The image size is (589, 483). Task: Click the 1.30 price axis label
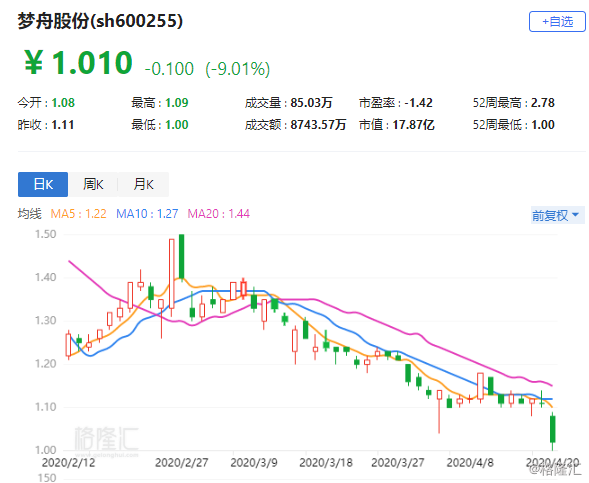pyautogui.click(x=45, y=321)
